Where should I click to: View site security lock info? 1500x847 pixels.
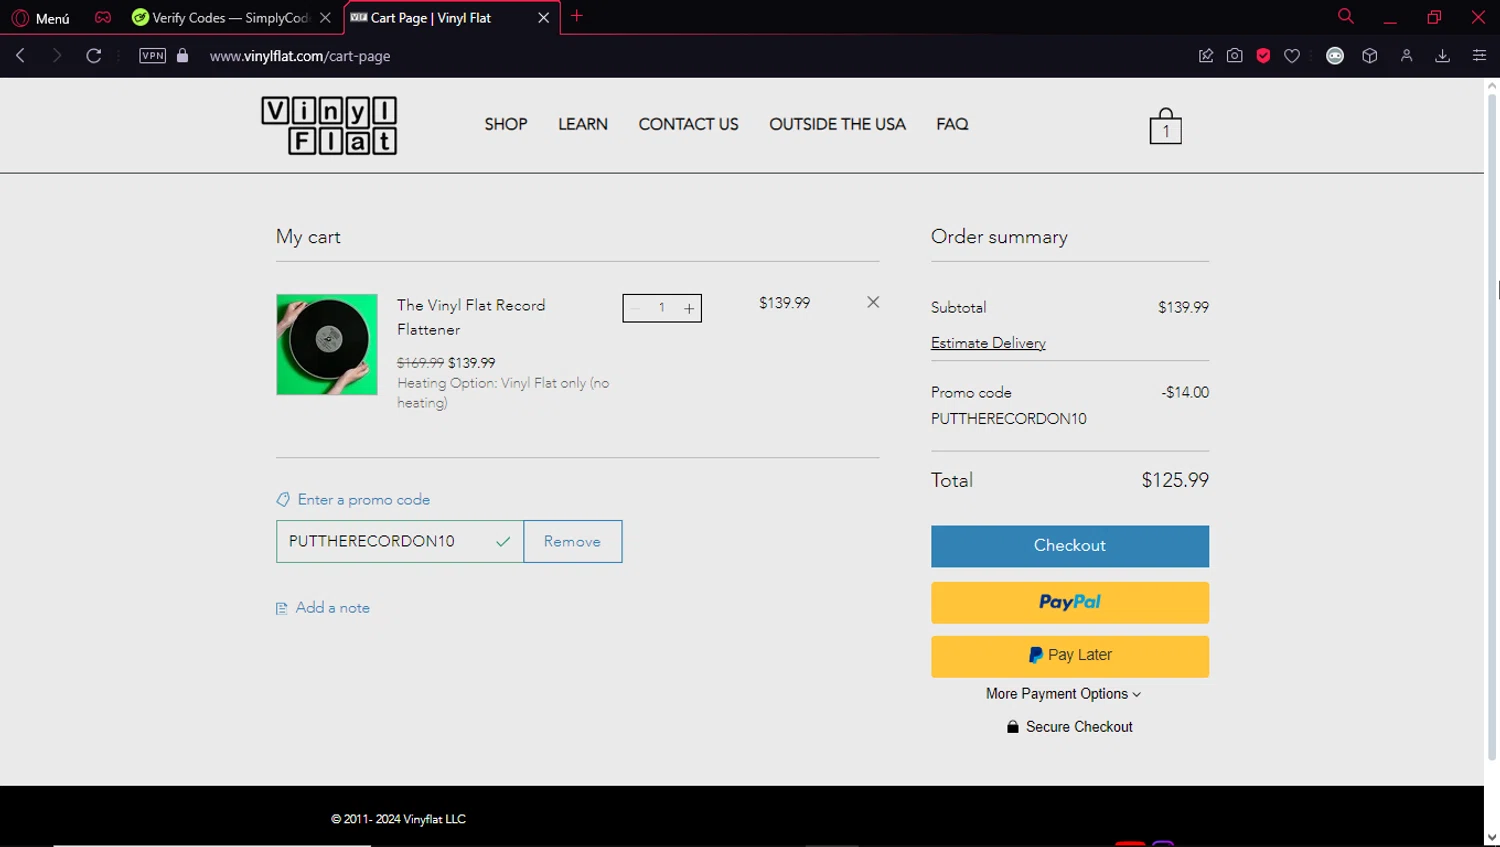pos(182,56)
